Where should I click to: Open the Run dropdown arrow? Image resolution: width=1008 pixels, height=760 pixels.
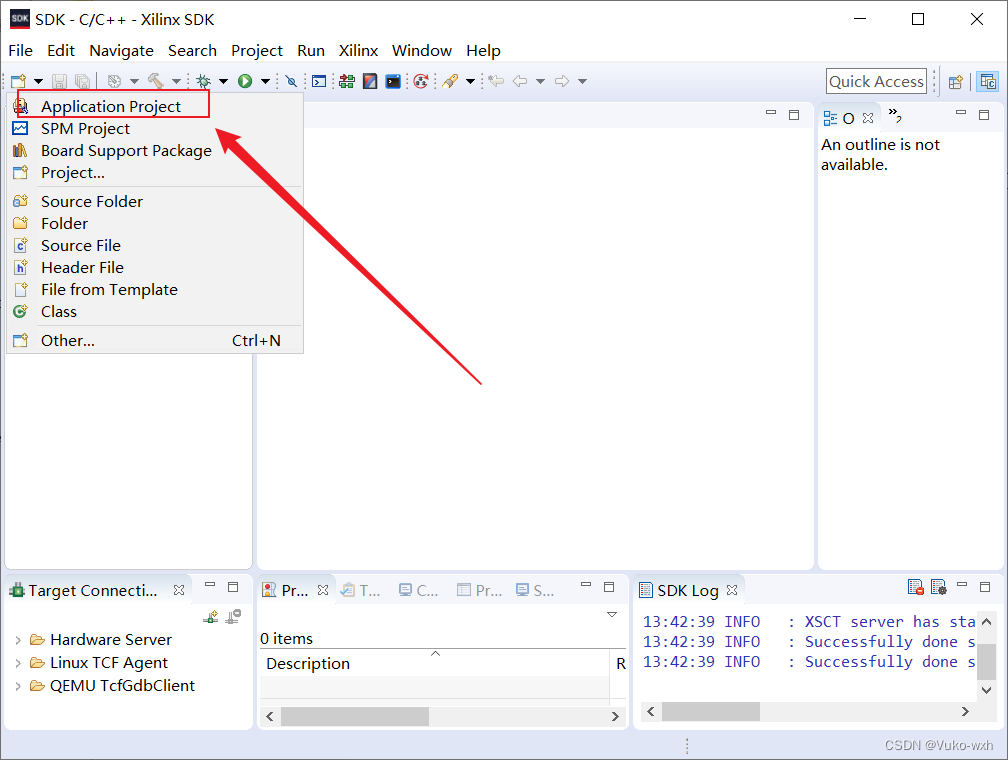pyautogui.click(x=265, y=81)
